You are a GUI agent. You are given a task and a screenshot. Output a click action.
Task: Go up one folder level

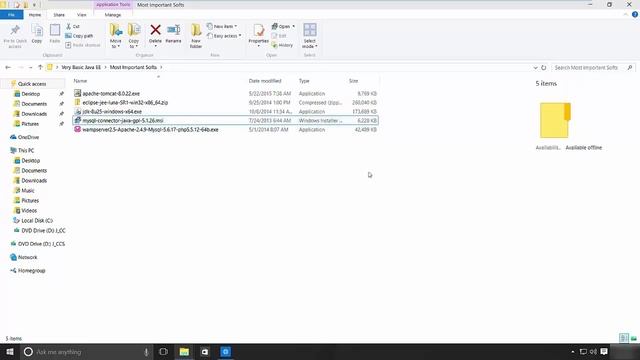(x=40, y=67)
